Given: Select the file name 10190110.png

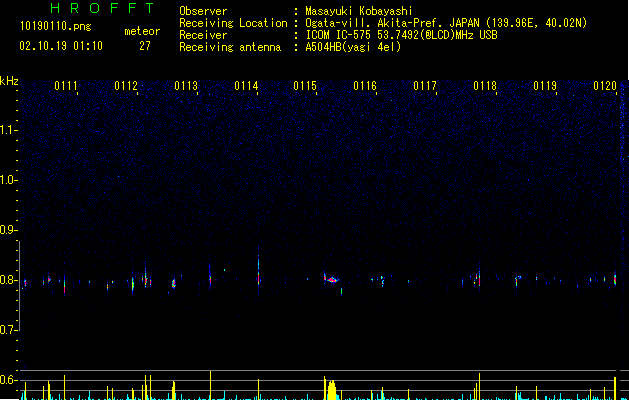Looking at the screenshot, I should (x=55, y=27).
